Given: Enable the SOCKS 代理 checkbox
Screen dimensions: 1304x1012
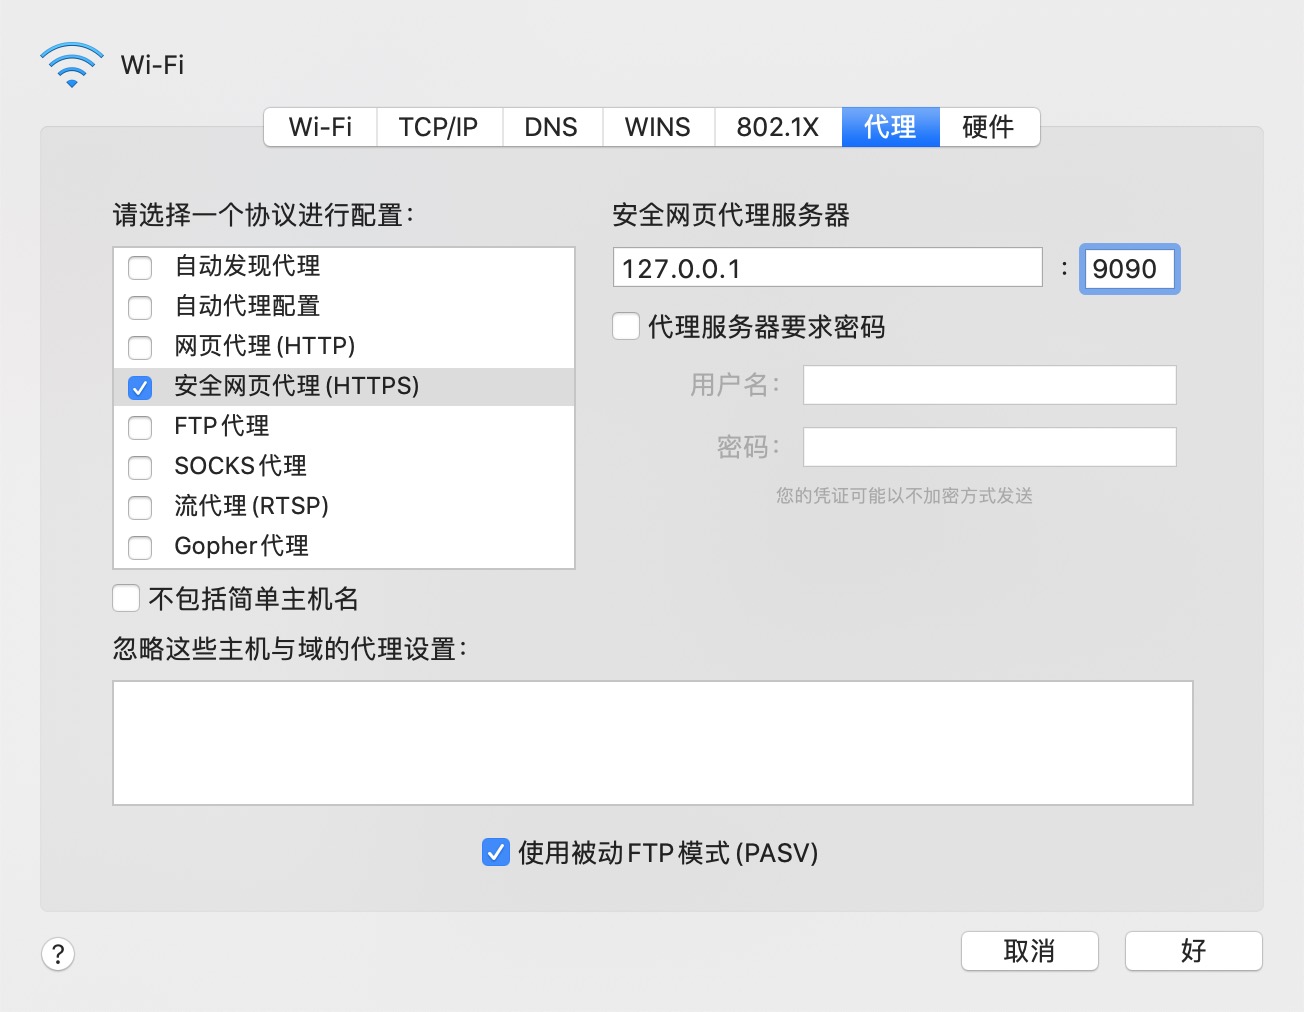Looking at the screenshot, I should click(x=140, y=467).
